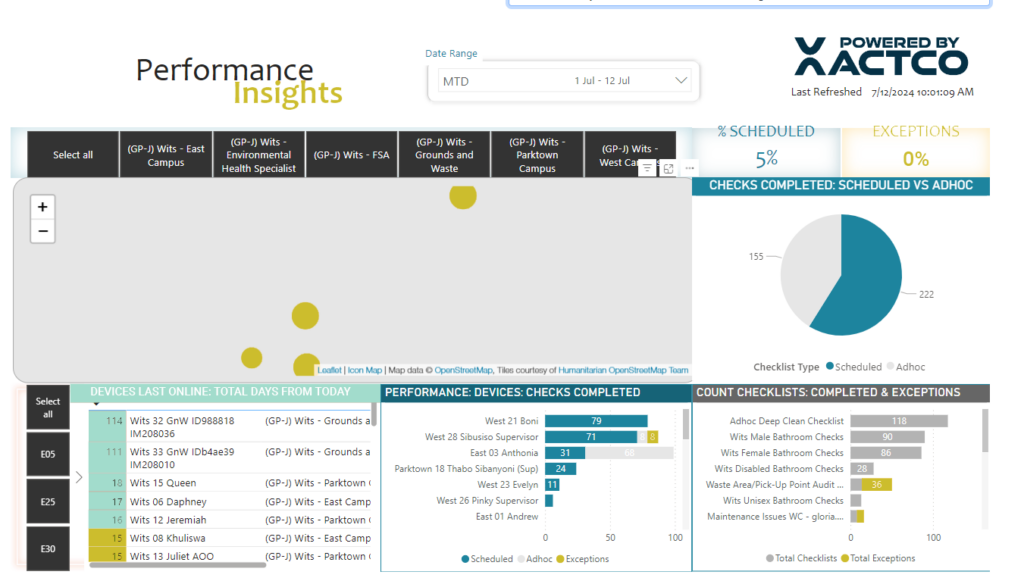Viewport: 1024px width, 581px height.
Task: Toggle the Scheduled legend item under the pie chart
Action: point(854,367)
